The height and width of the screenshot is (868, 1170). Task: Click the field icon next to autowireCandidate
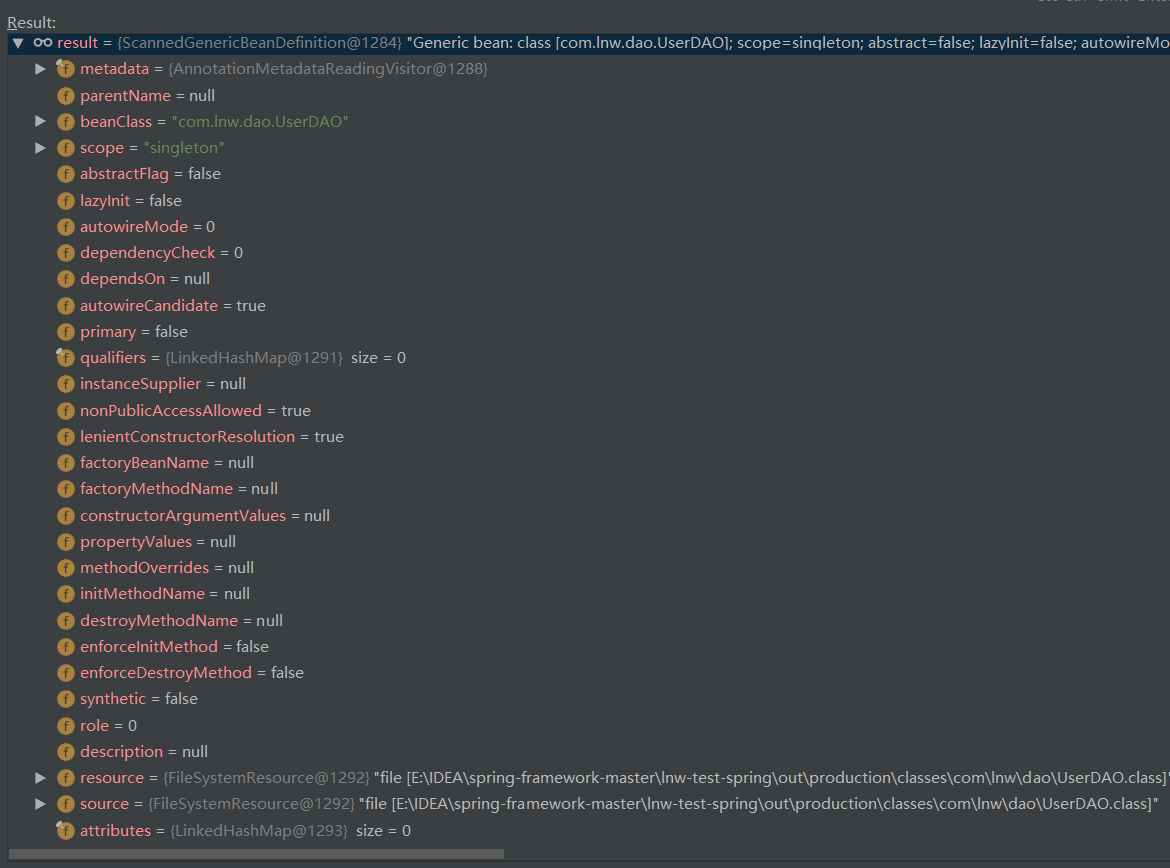(x=66, y=306)
